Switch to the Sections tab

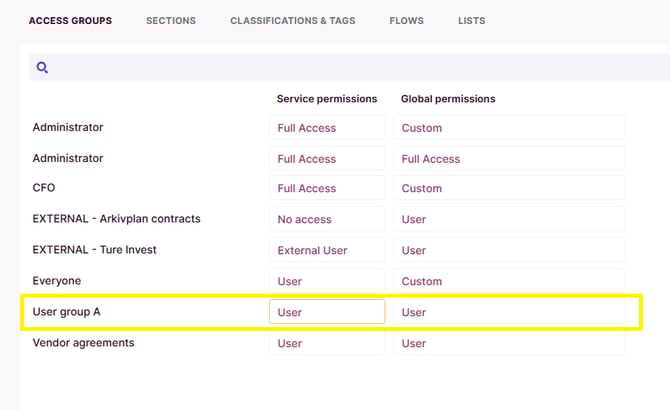171,20
